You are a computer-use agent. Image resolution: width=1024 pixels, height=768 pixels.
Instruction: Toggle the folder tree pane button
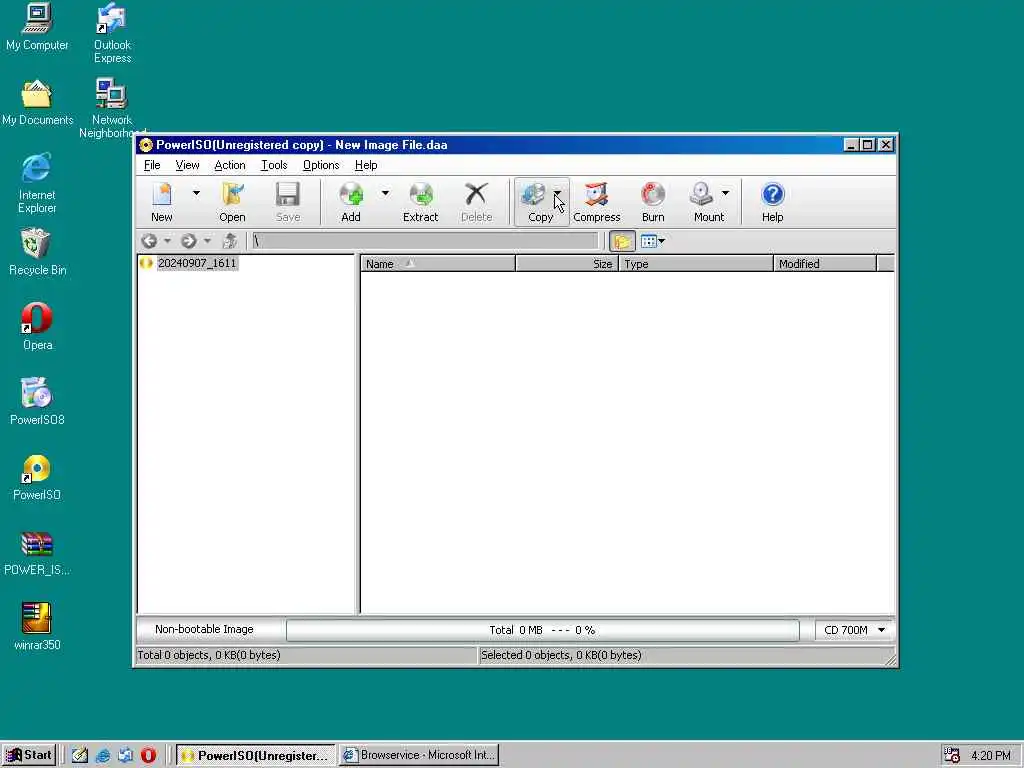[x=622, y=242]
